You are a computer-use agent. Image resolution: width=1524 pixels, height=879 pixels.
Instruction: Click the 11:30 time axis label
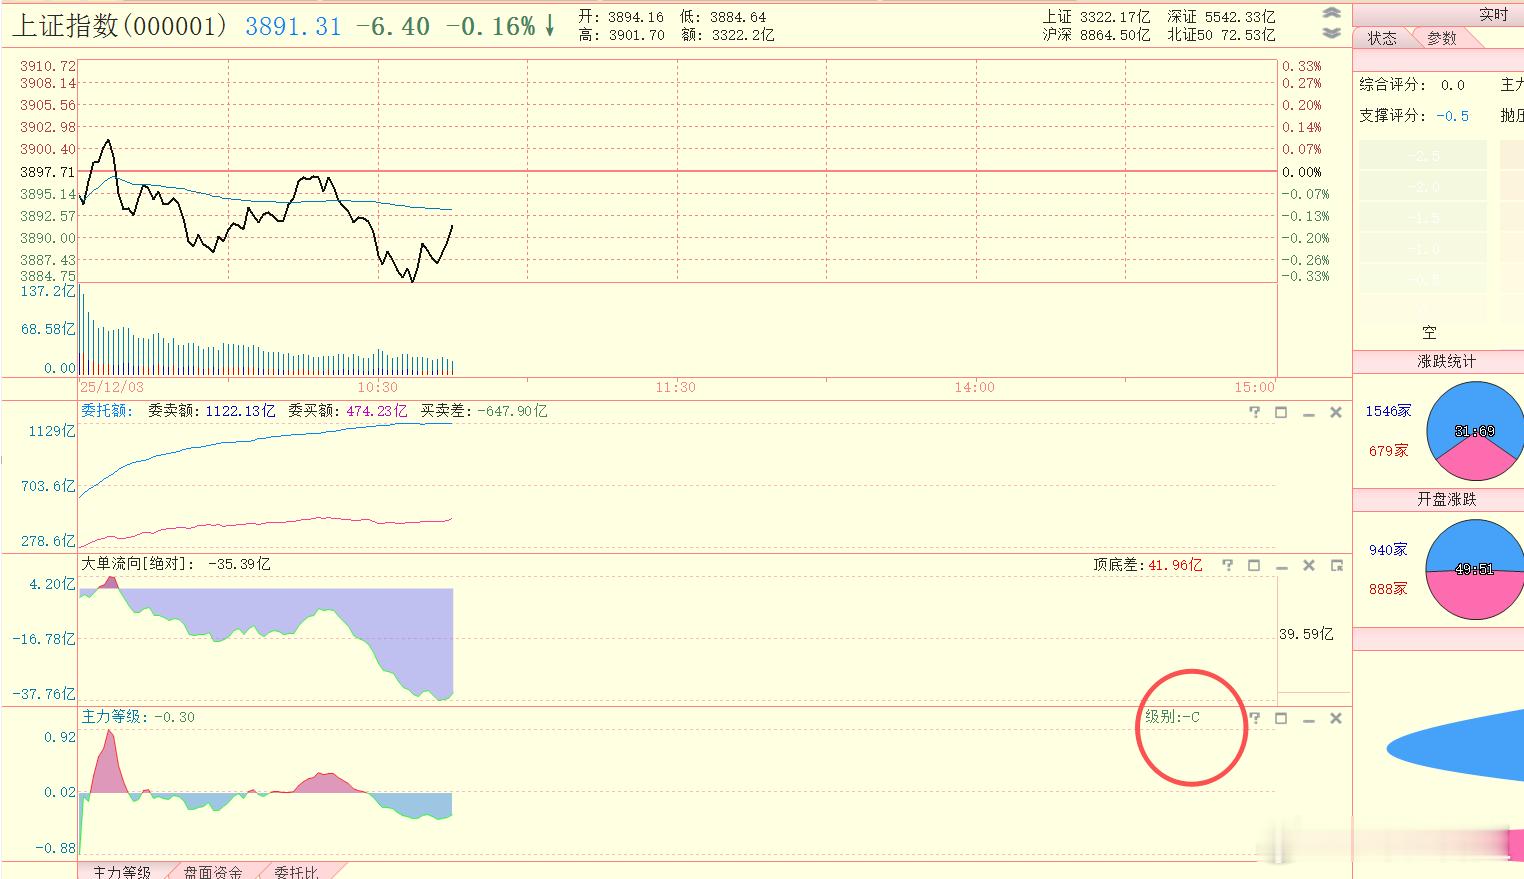tap(676, 387)
